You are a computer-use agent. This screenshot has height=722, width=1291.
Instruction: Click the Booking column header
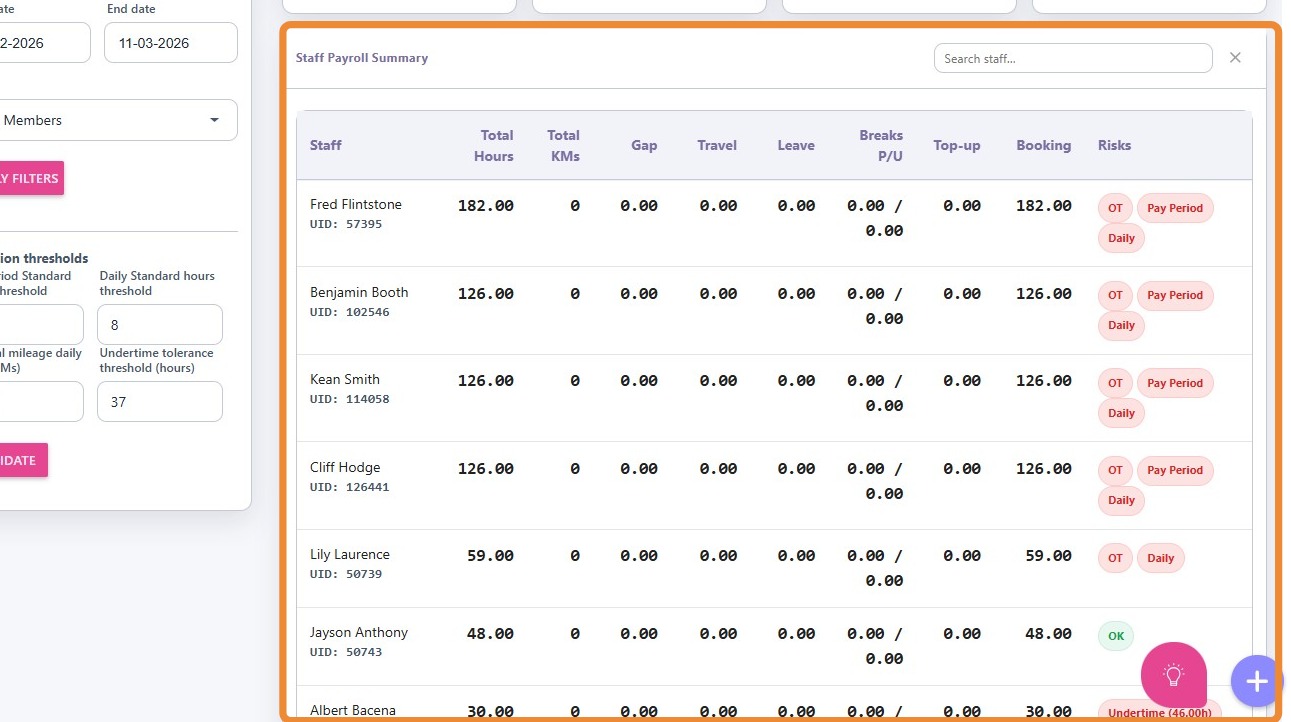[1043, 145]
